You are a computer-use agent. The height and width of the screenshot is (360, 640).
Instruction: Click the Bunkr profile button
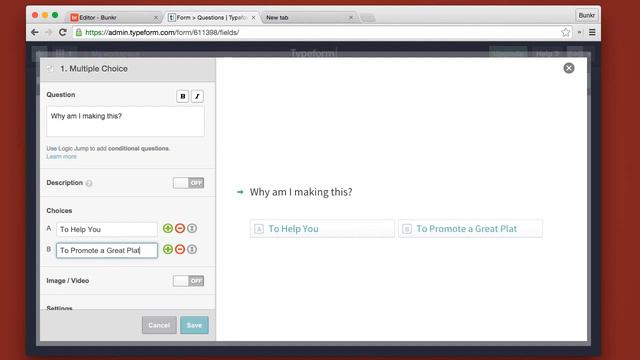(x=587, y=16)
